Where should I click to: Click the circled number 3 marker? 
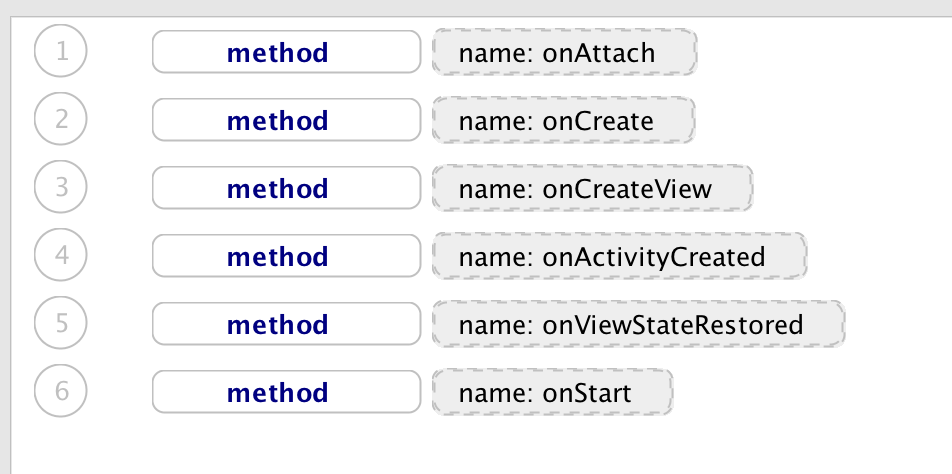point(61,187)
